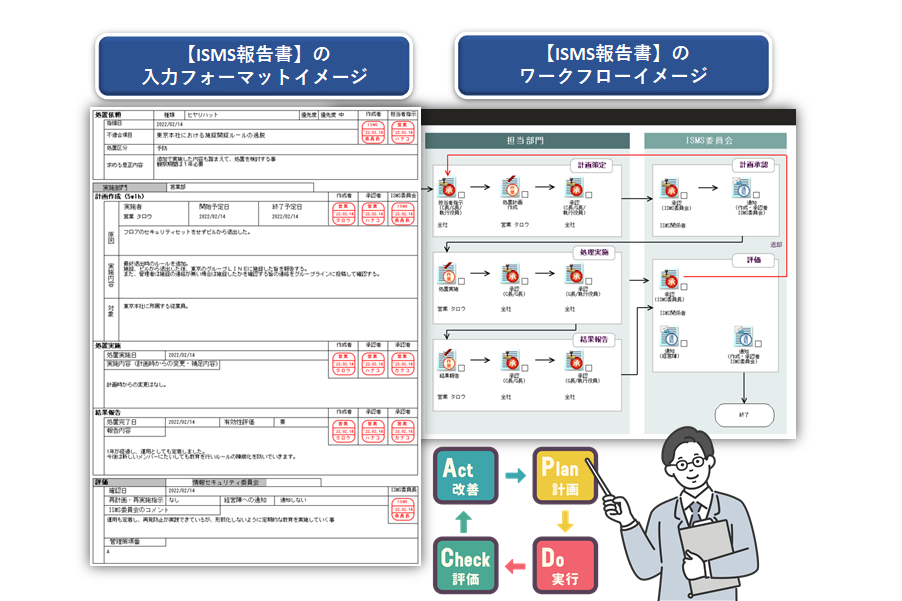Select the 承認 icon in 評価 box
The width and height of the screenshot is (902, 601).
coord(670,281)
